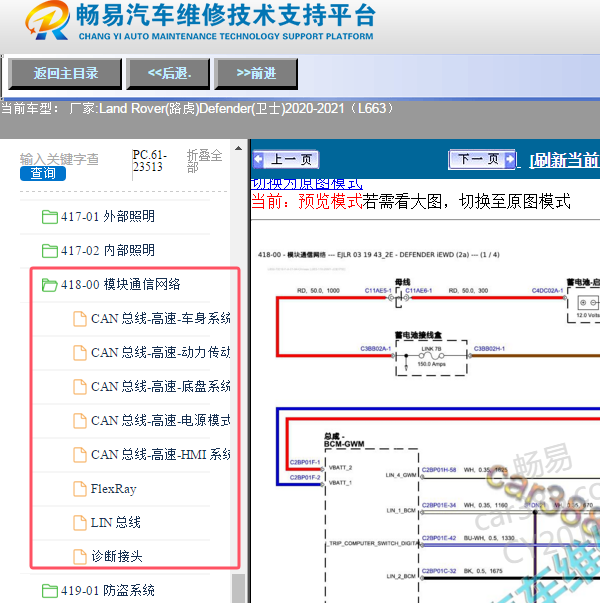The height and width of the screenshot is (603, 600).
Task: Go to previous page with 上一页
Action: pos(285,160)
